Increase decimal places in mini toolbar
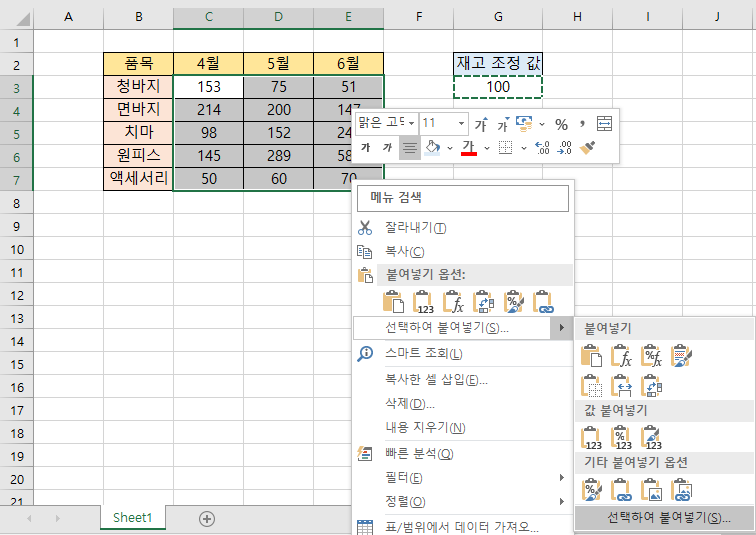The height and width of the screenshot is (535, 756). point(542,147)
